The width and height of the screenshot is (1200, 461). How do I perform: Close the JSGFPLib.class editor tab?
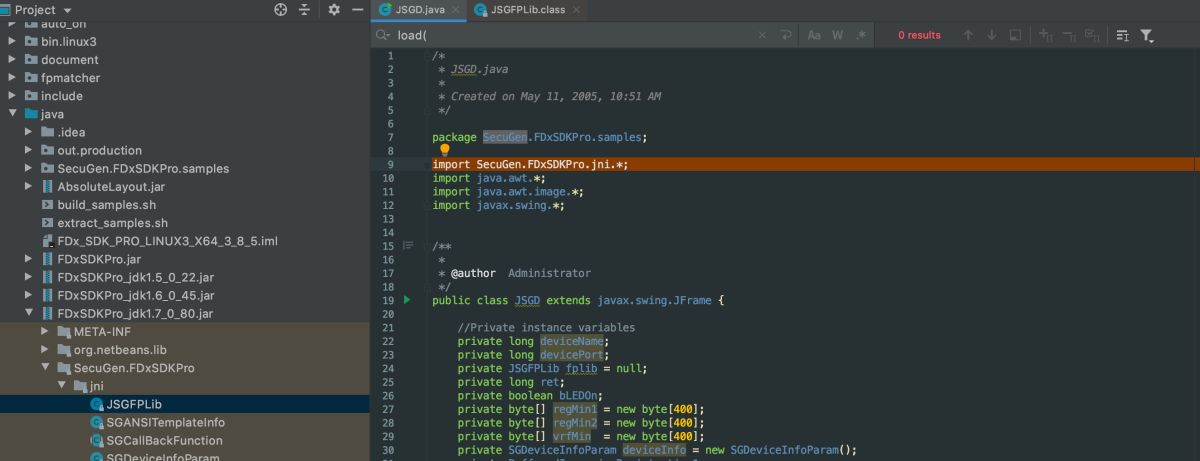point(576,10)
